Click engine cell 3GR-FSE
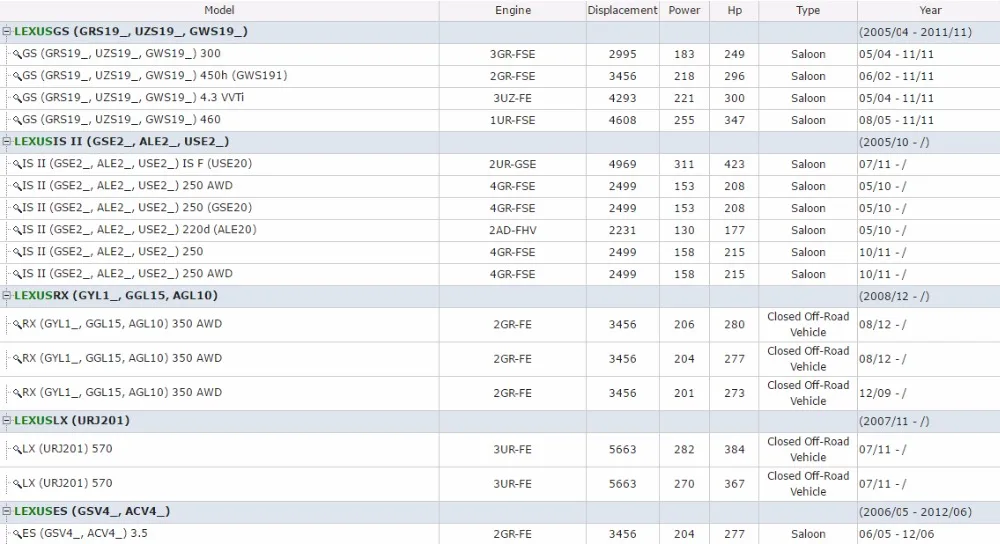The height and width of the screenshot is (544, 1000). coord(513,54)
